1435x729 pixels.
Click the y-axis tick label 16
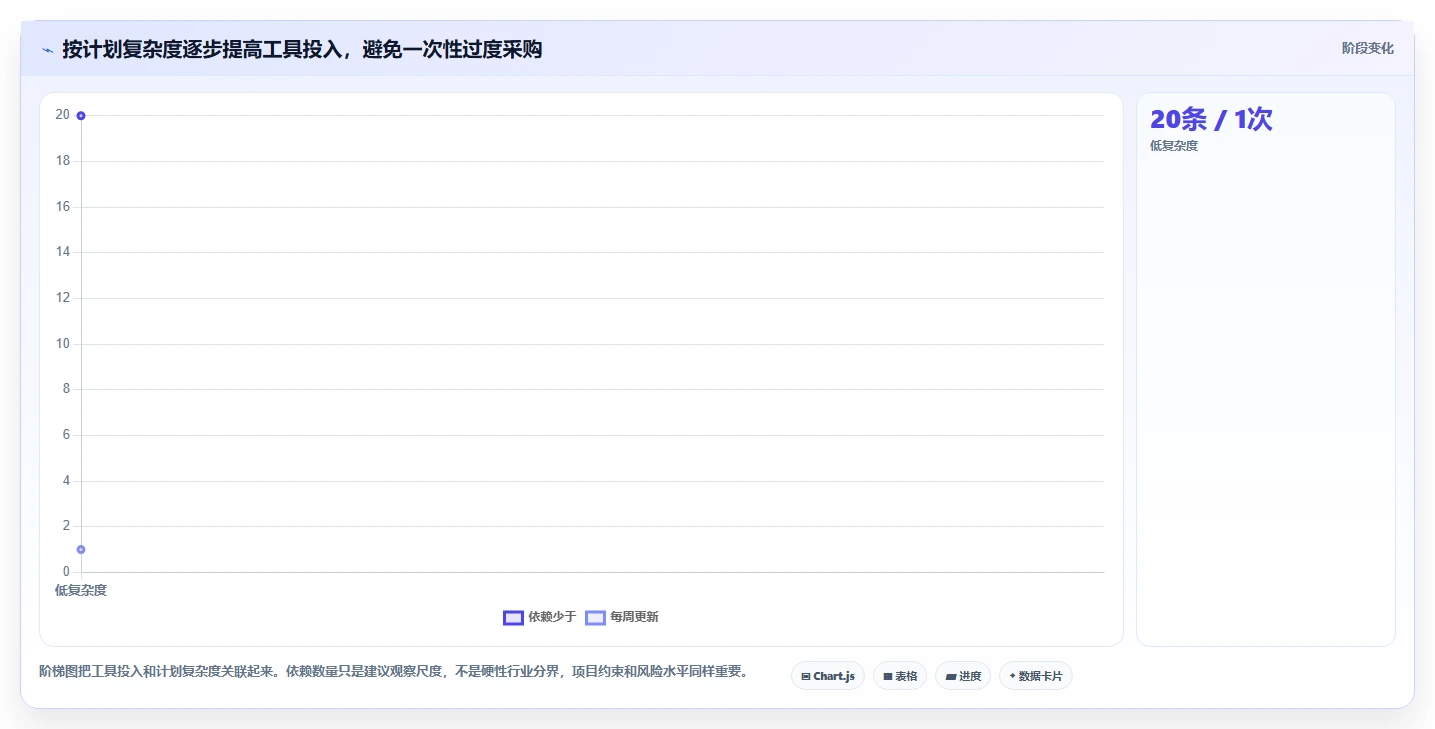pos(63,206)
